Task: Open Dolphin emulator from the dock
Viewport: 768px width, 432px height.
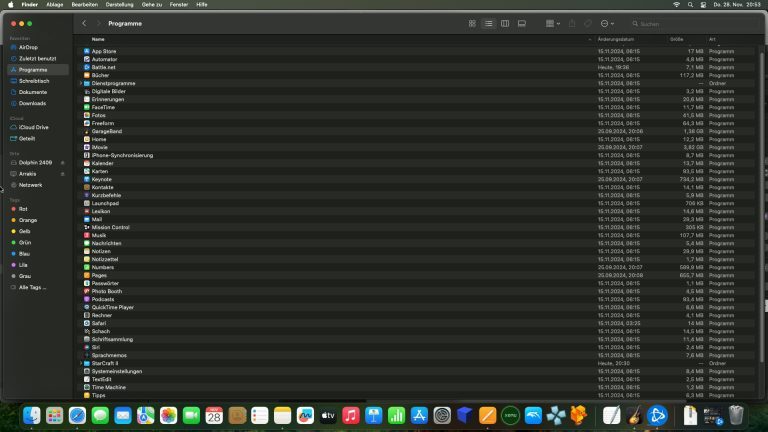Action: click(x=533, y=416)
